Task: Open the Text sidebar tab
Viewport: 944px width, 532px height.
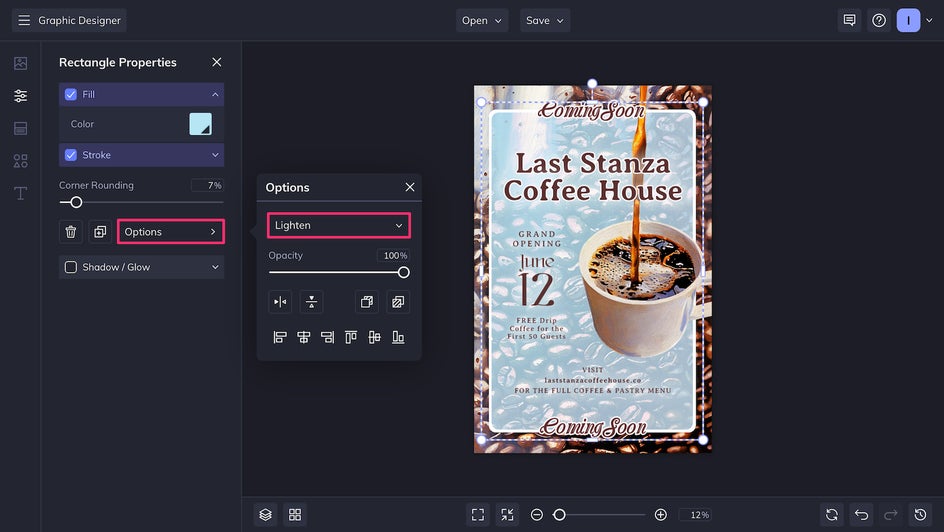Action: [x=20, y=193]
